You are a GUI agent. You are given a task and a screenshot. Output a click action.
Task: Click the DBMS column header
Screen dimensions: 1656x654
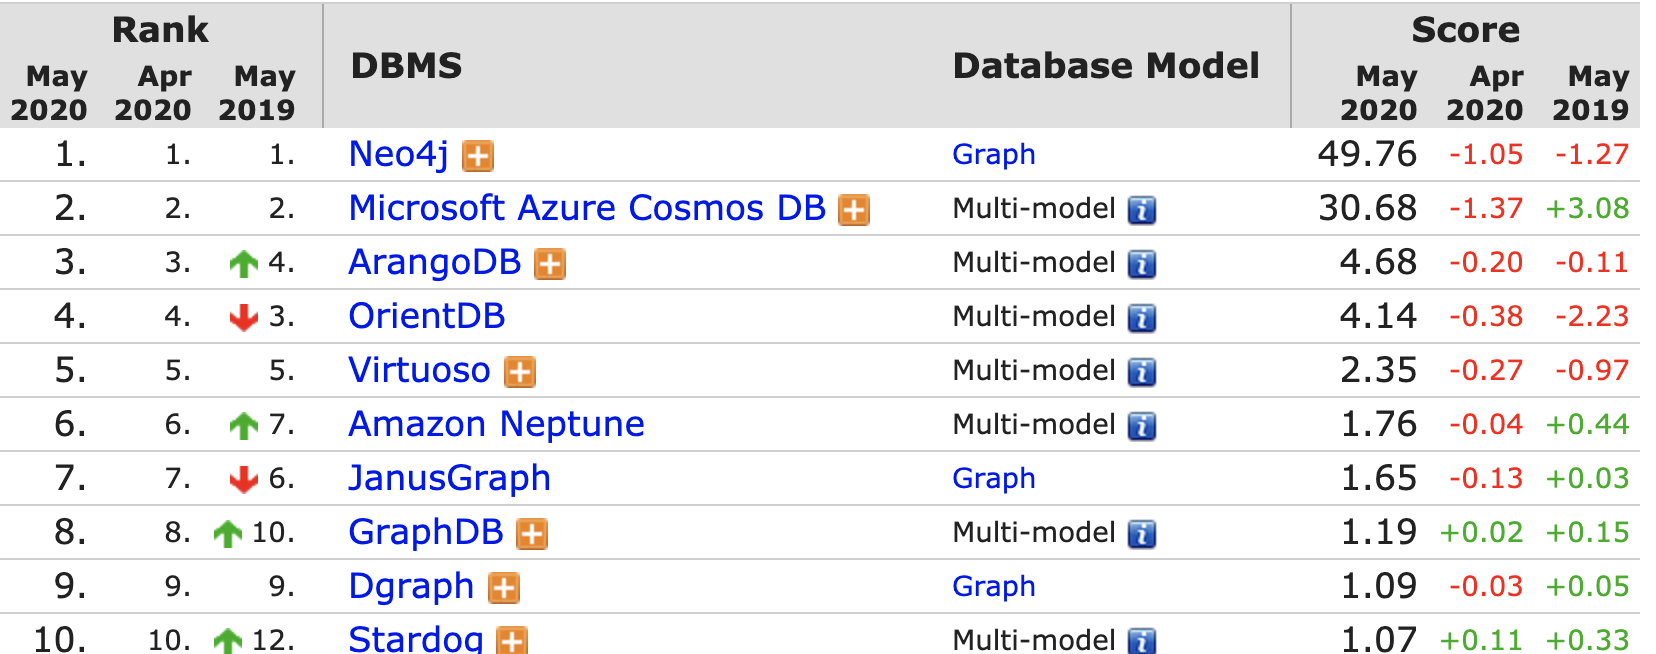[407, 66]
